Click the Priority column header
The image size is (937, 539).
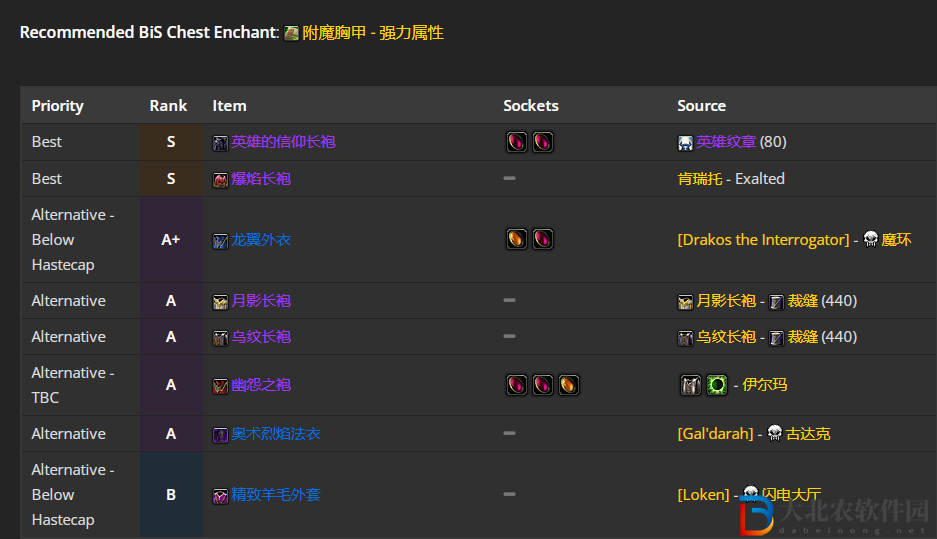(x=57, y=106)
